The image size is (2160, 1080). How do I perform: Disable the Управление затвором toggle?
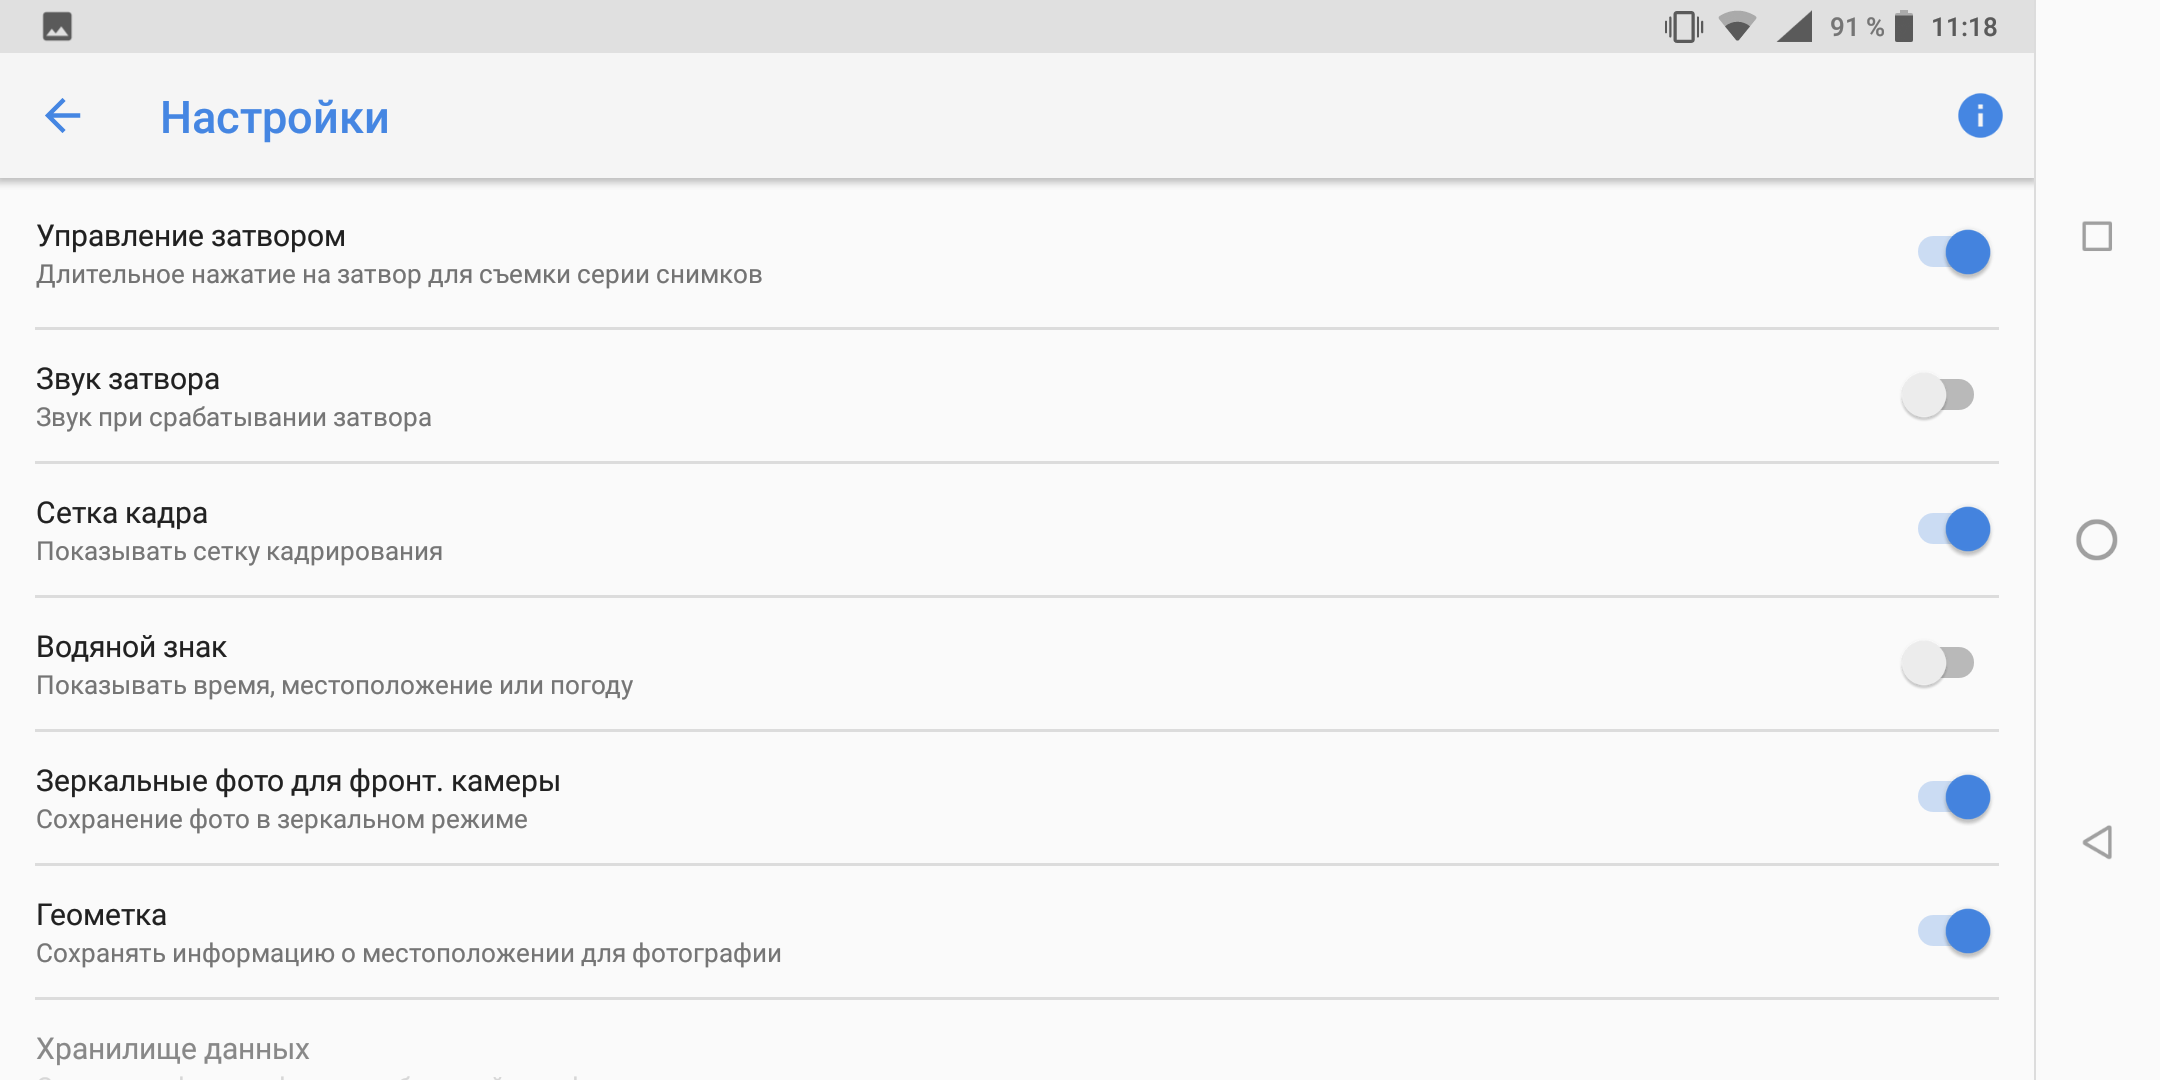click(1953, 252)
